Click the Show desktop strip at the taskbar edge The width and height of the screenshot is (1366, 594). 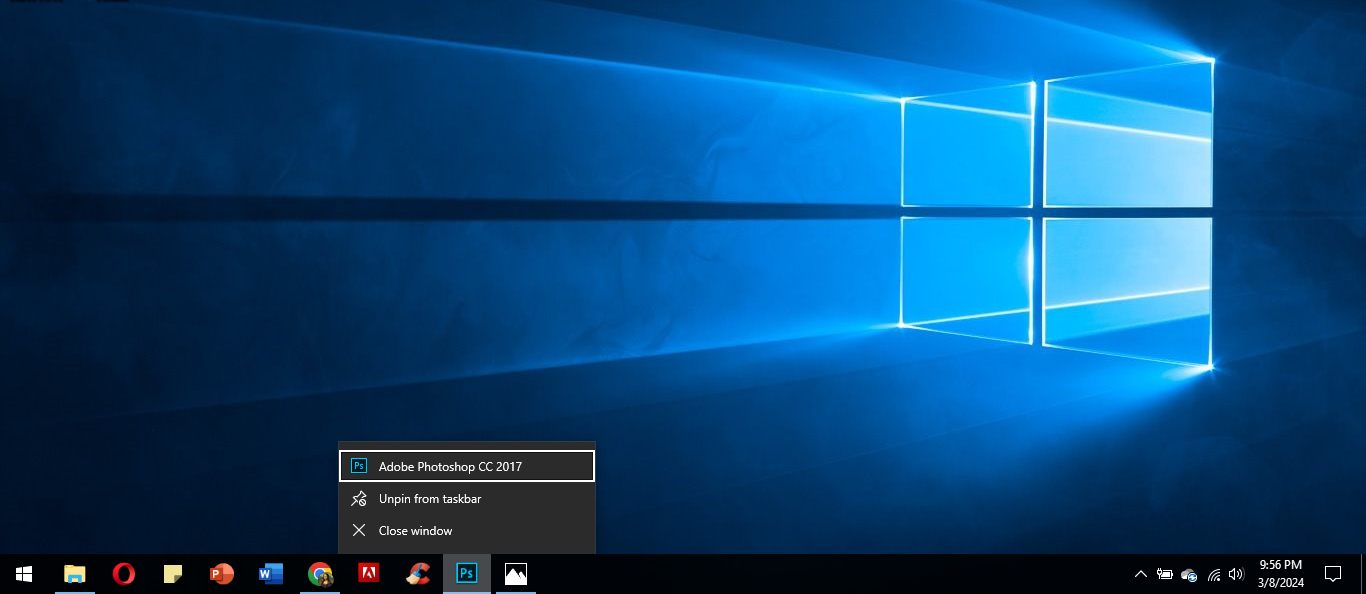click(x=1363, y=574)
